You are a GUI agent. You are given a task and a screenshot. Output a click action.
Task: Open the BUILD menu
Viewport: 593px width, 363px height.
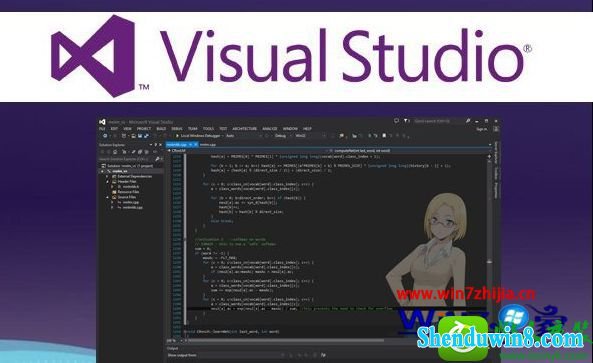[x=161, y=129]
